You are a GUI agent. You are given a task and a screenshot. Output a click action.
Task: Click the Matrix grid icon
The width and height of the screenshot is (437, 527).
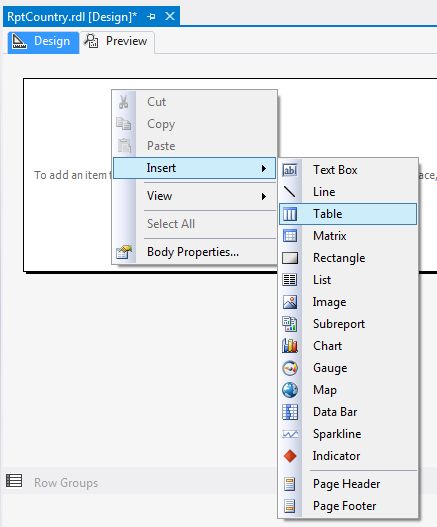289,236
